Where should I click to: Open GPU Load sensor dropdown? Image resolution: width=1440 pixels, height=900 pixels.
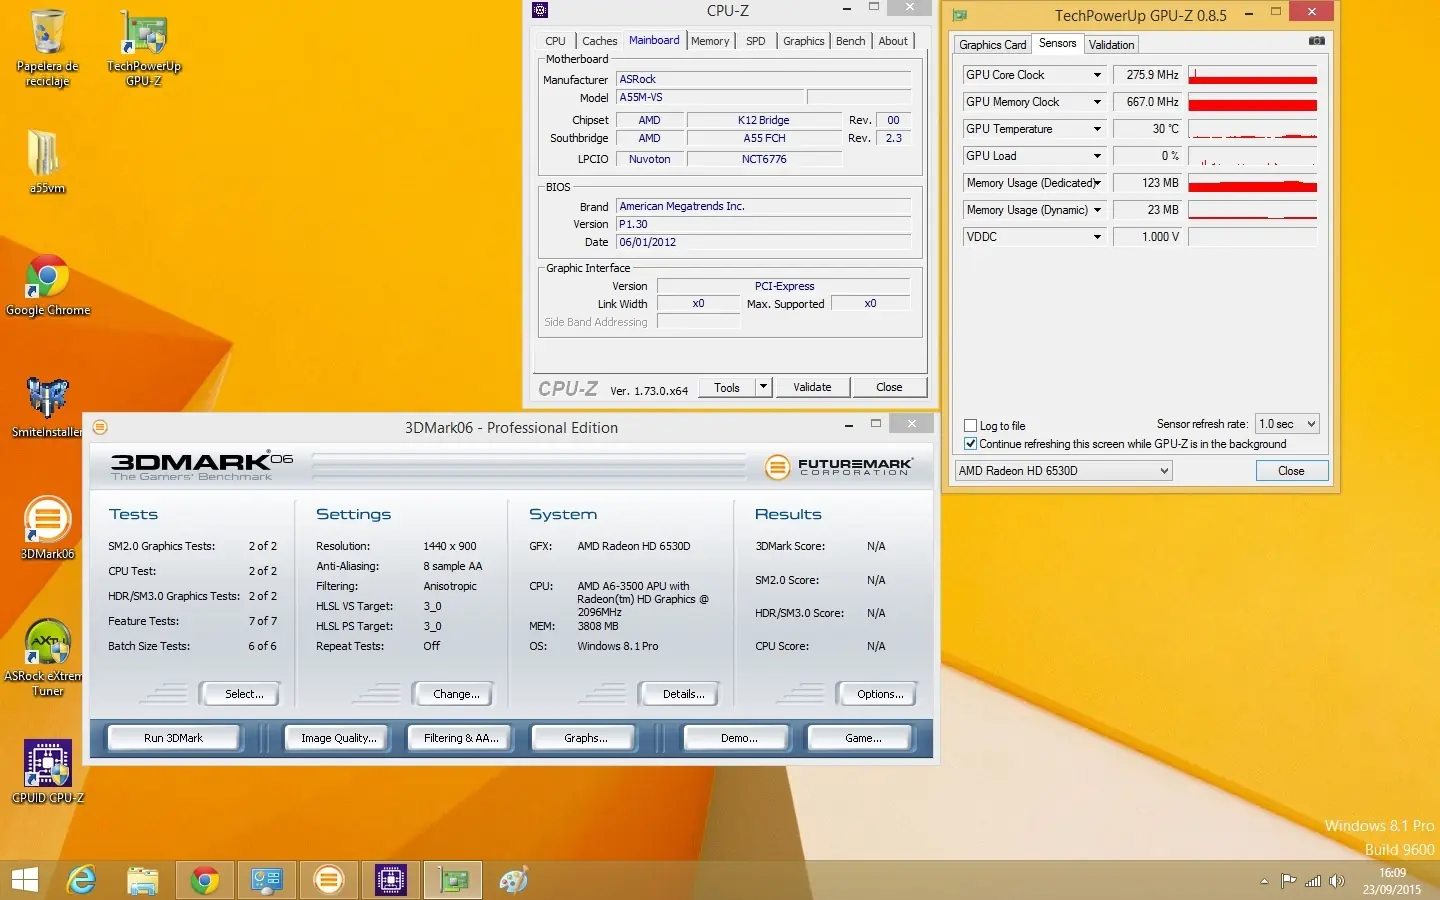point(1097,156)
